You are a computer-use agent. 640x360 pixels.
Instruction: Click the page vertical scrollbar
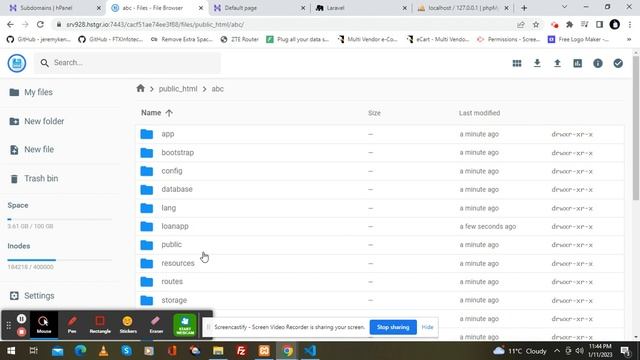636,129
